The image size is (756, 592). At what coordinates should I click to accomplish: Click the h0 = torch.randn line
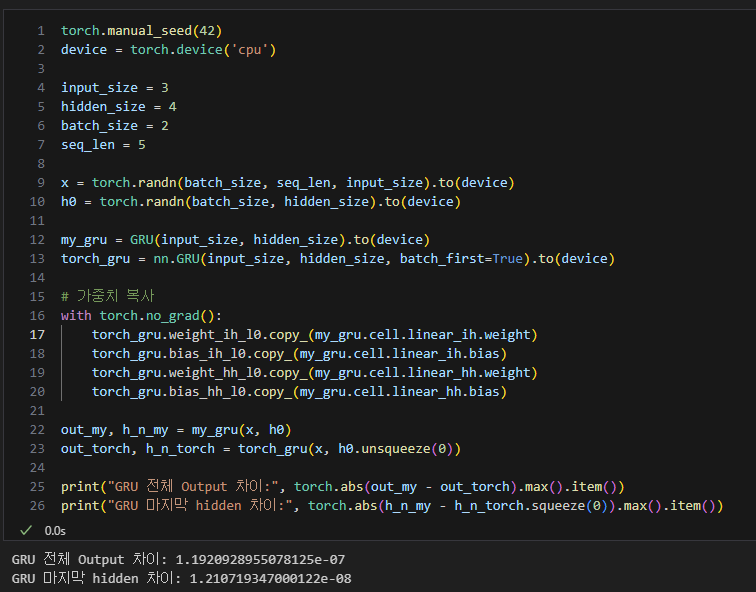[x=261, y=202]
